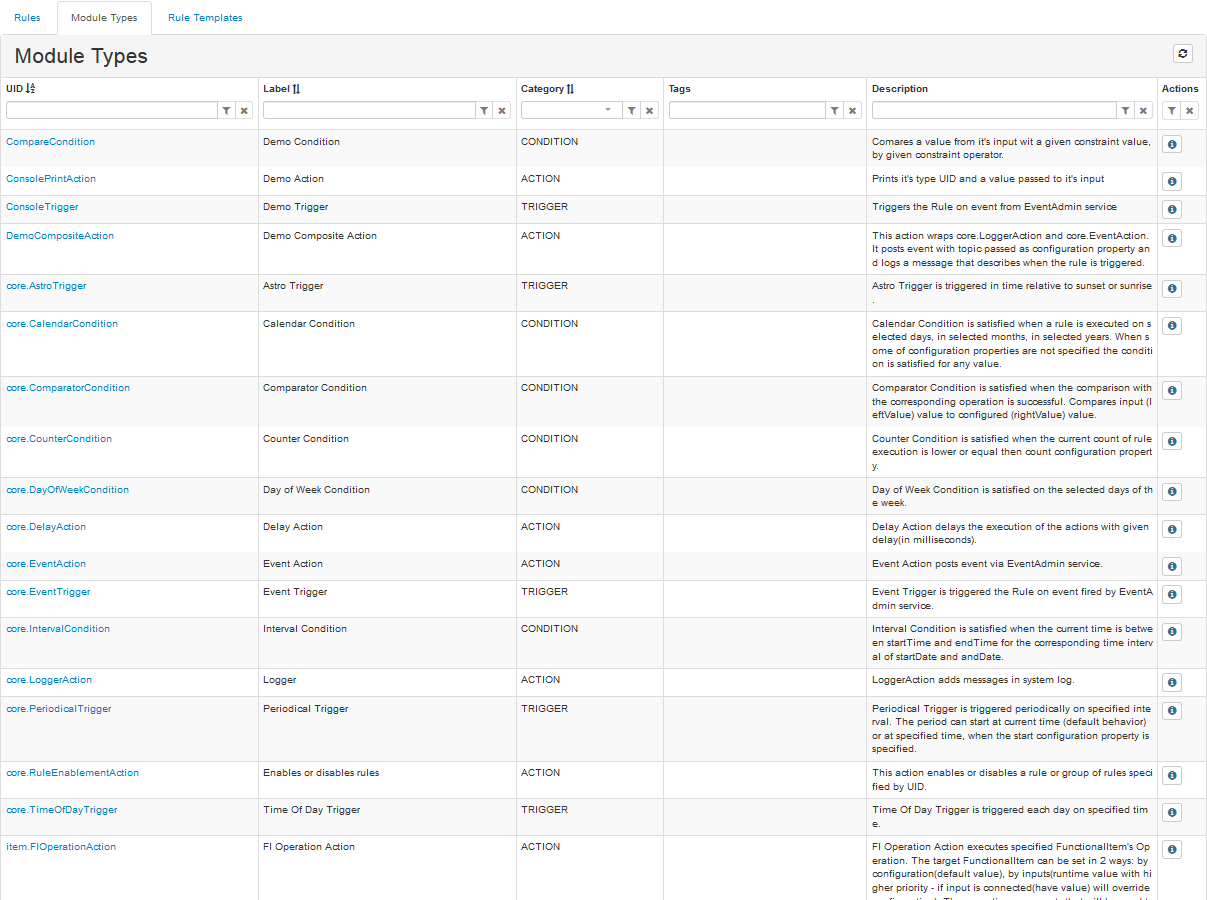Open the funnel filter icon in UID column

(x=226, y=110)
